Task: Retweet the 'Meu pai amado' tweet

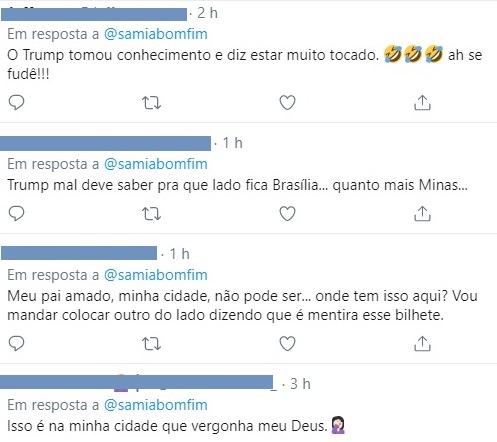Action: click(x=151, y=344)
